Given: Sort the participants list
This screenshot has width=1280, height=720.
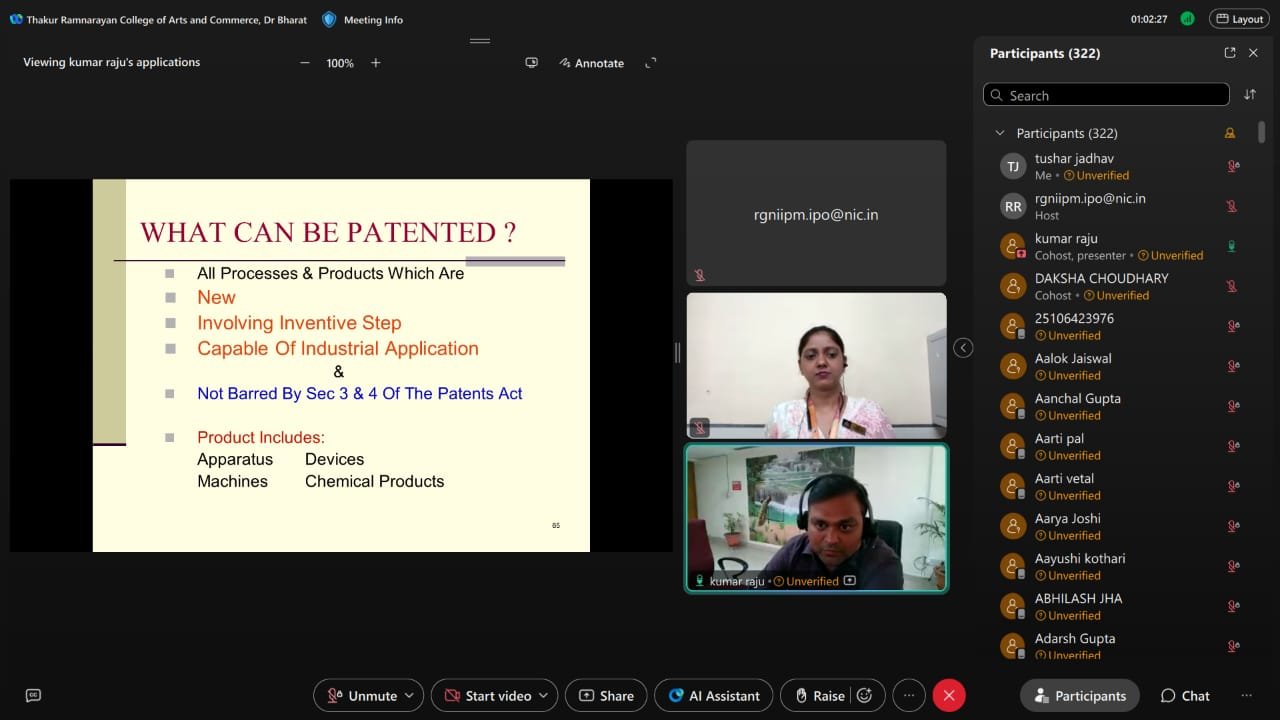Looking at the screenshot, I should click(x=1250, y=95).
